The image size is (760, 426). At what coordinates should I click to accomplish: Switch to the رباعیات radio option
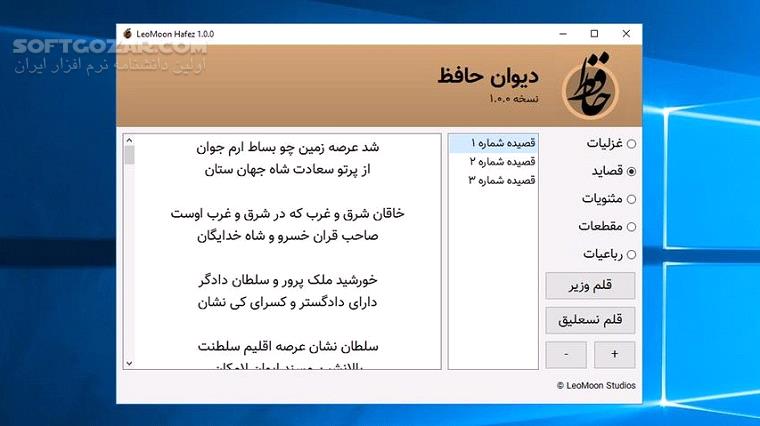click(x=631, y=254)
